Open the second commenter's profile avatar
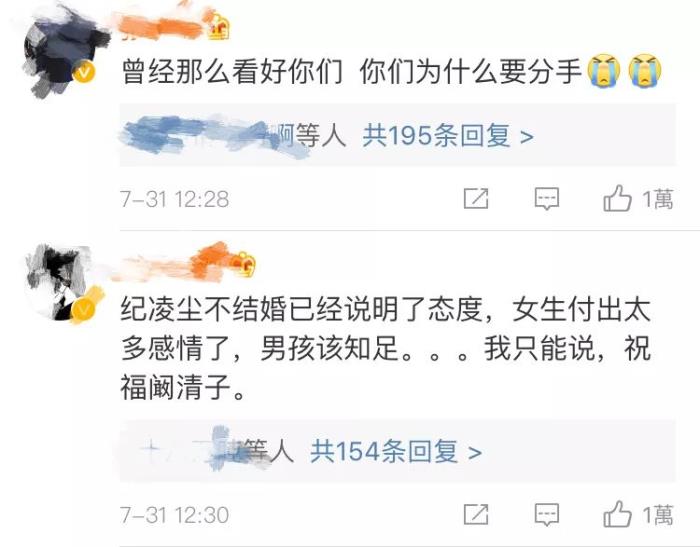 point(60,282)
